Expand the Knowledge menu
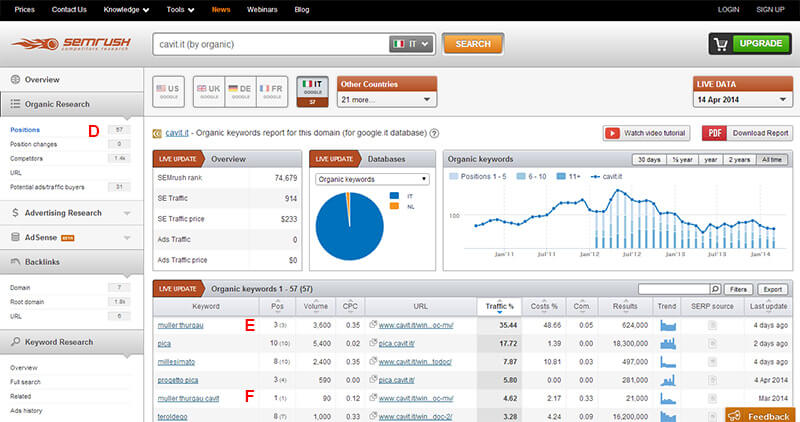Viewport: 800px width, 422px height. 126,10
